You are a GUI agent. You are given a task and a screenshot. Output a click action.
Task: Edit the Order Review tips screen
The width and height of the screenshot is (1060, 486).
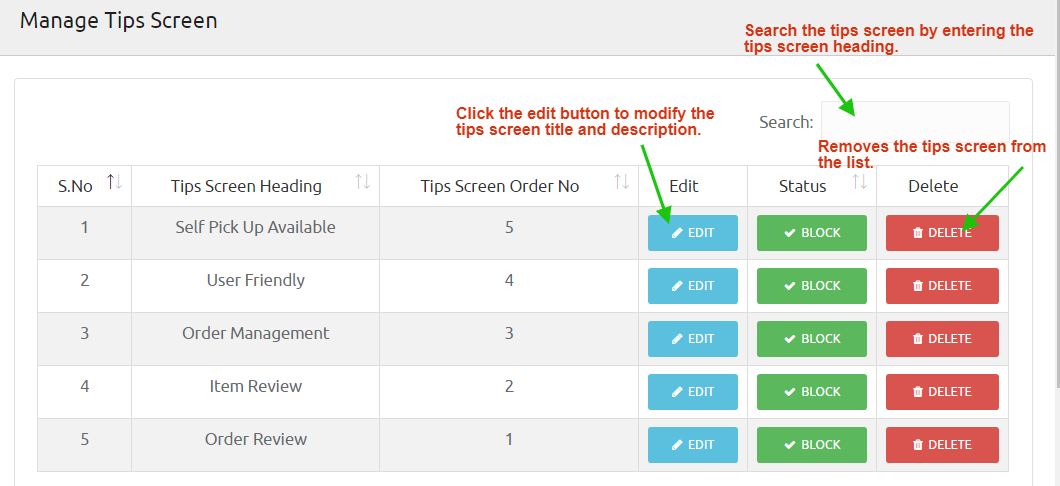pos(693,445)
